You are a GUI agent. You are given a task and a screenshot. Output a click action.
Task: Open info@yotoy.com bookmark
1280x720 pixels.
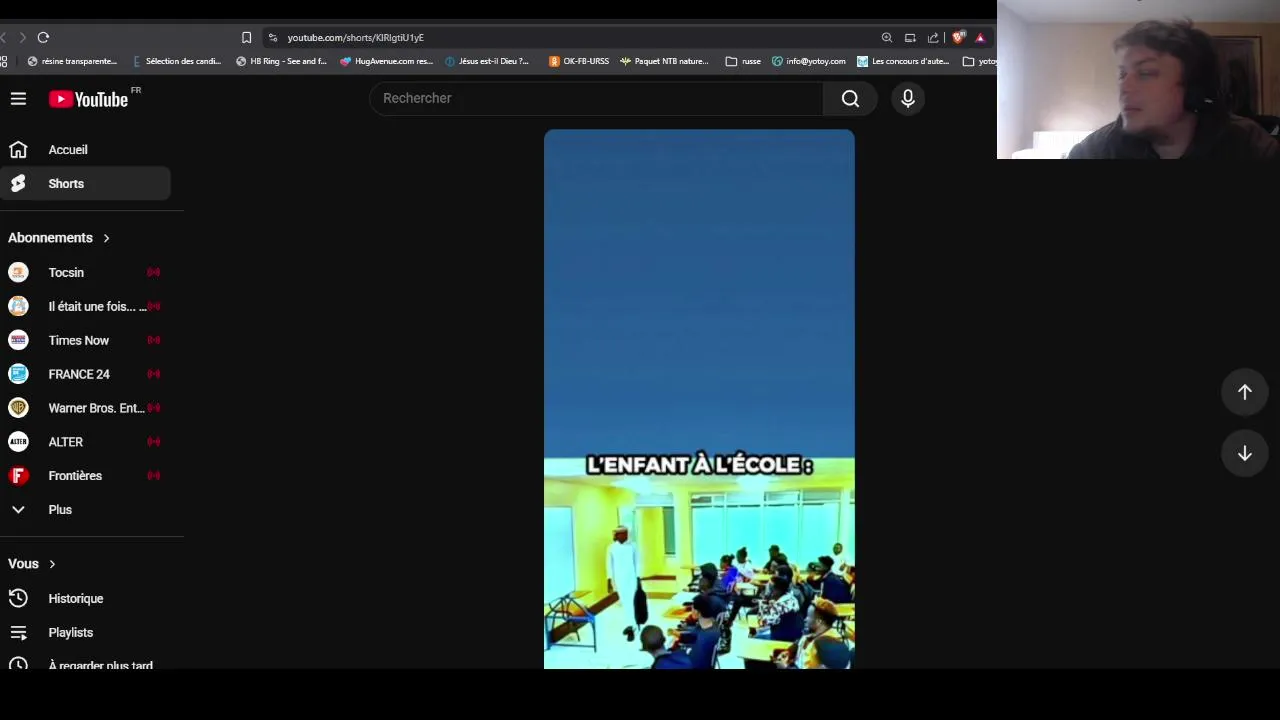click(x=809, y=61)
